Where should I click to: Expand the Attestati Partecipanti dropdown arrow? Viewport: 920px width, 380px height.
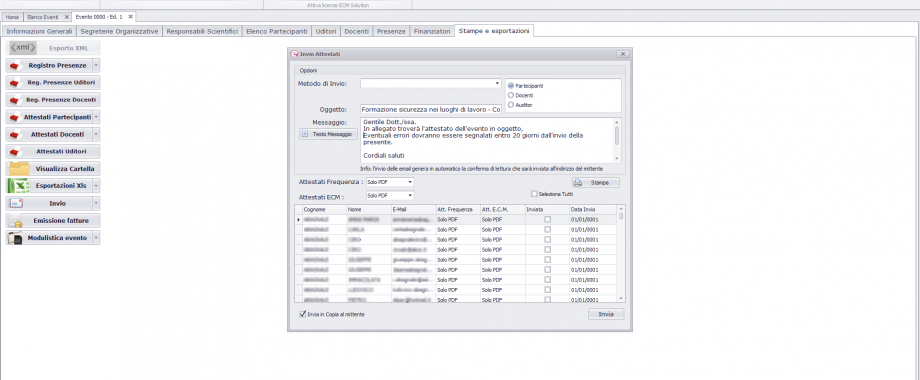(x=96, y=117)
